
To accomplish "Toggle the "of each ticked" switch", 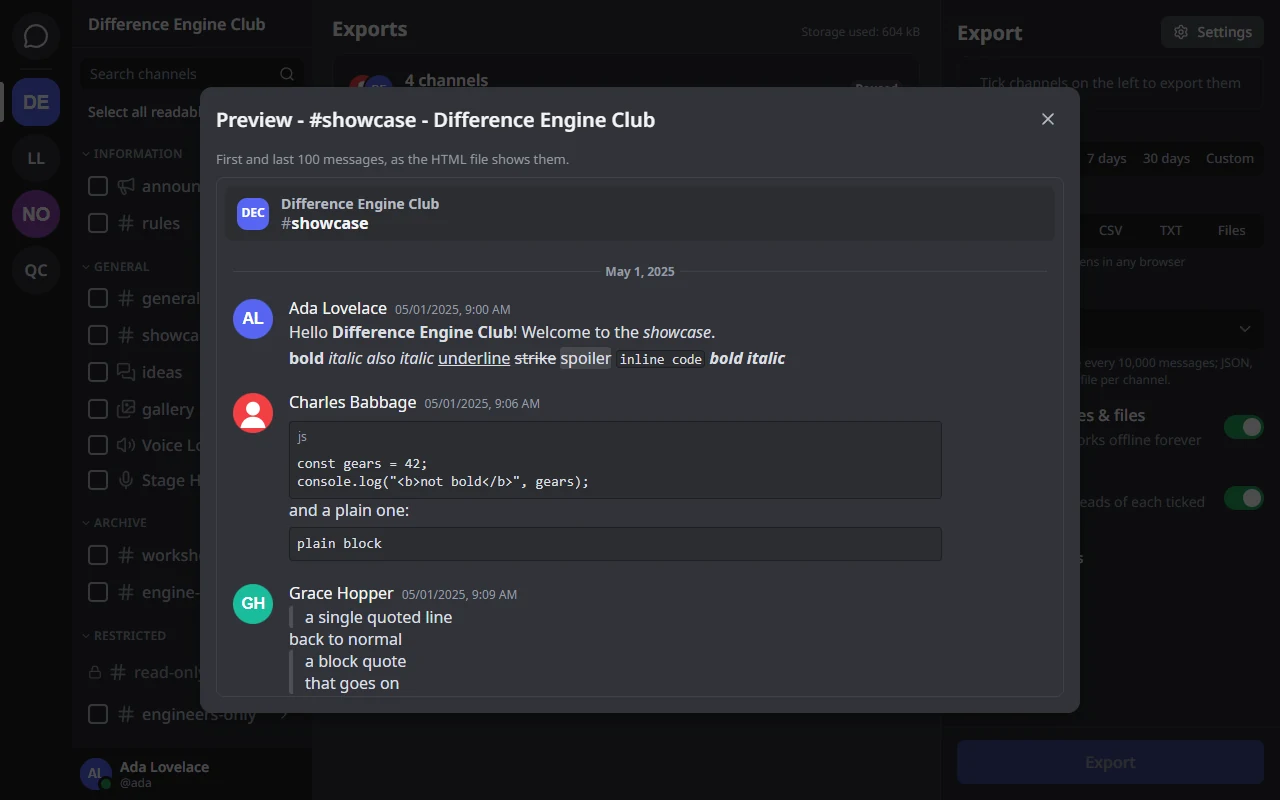I will click(x=1245, y=498).
